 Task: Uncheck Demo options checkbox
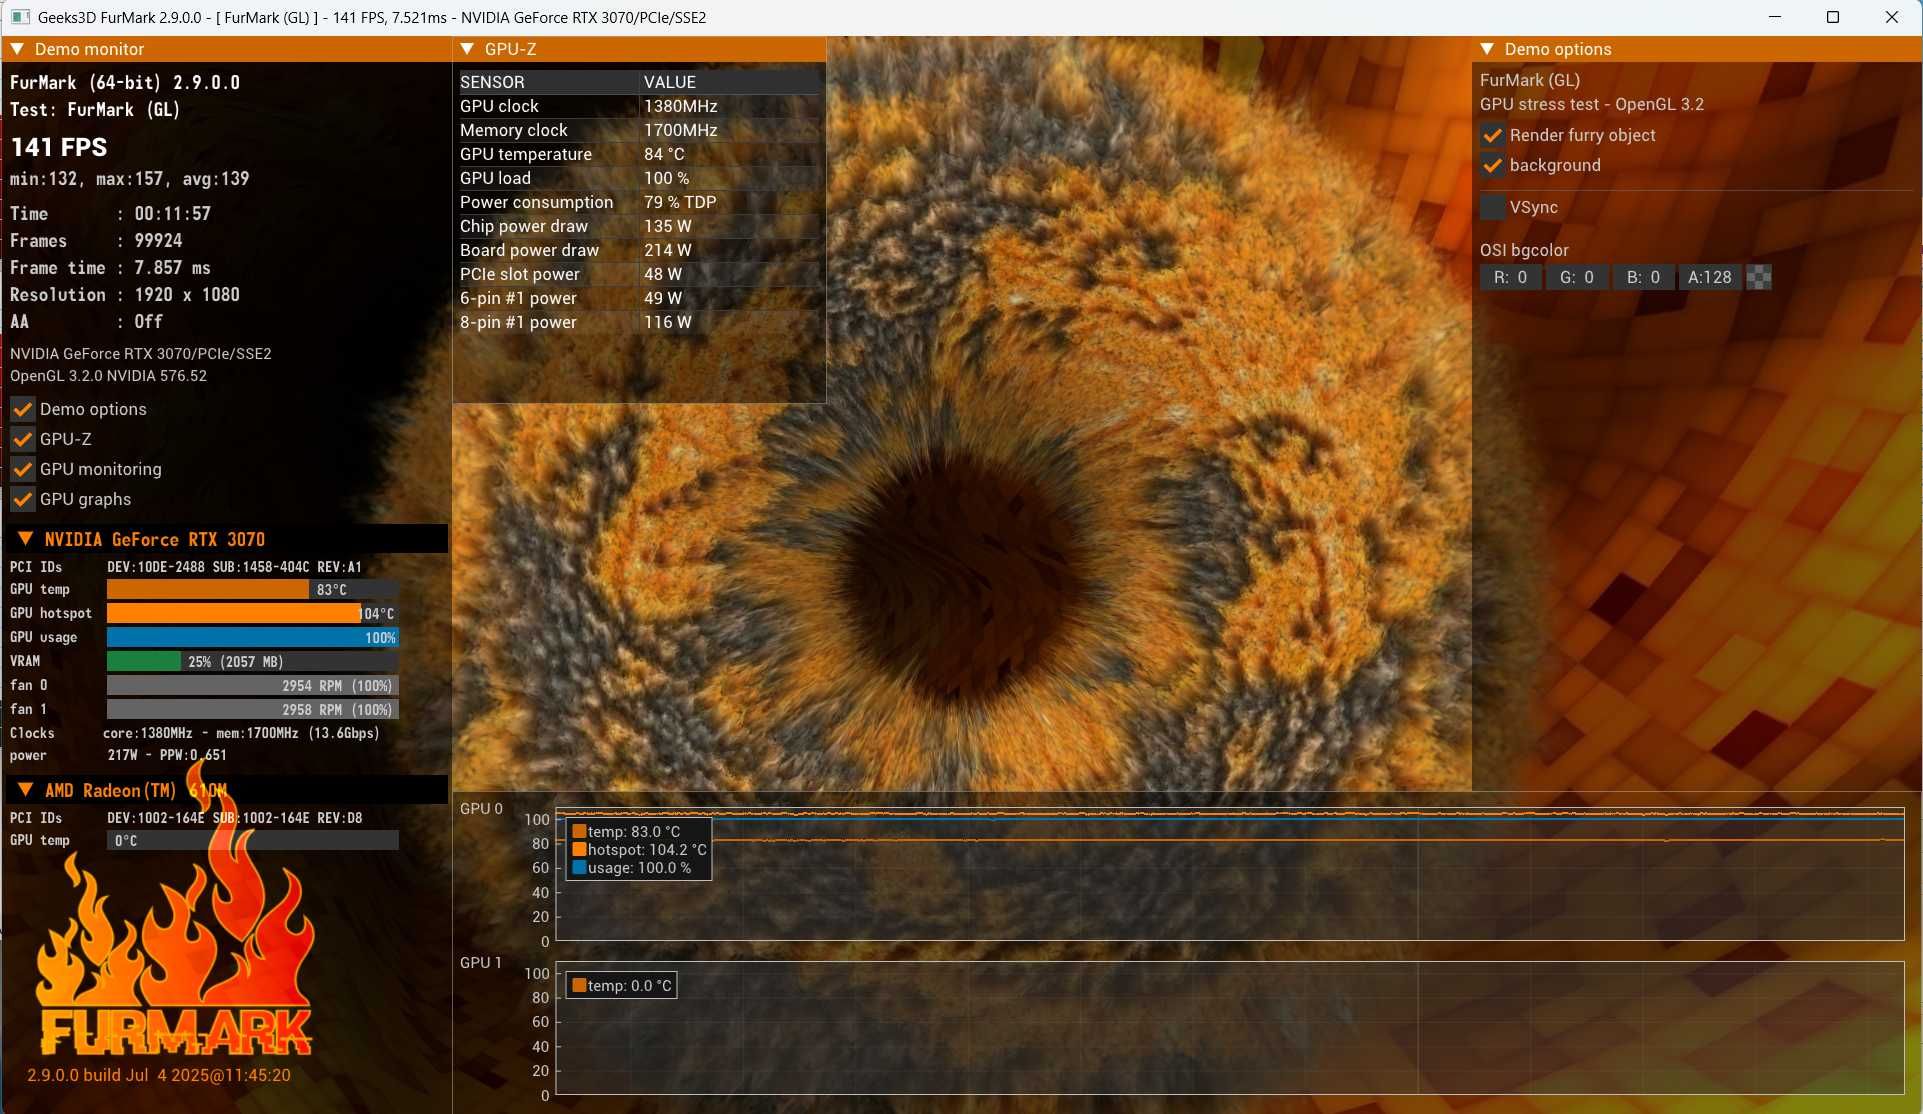point(23,409)
